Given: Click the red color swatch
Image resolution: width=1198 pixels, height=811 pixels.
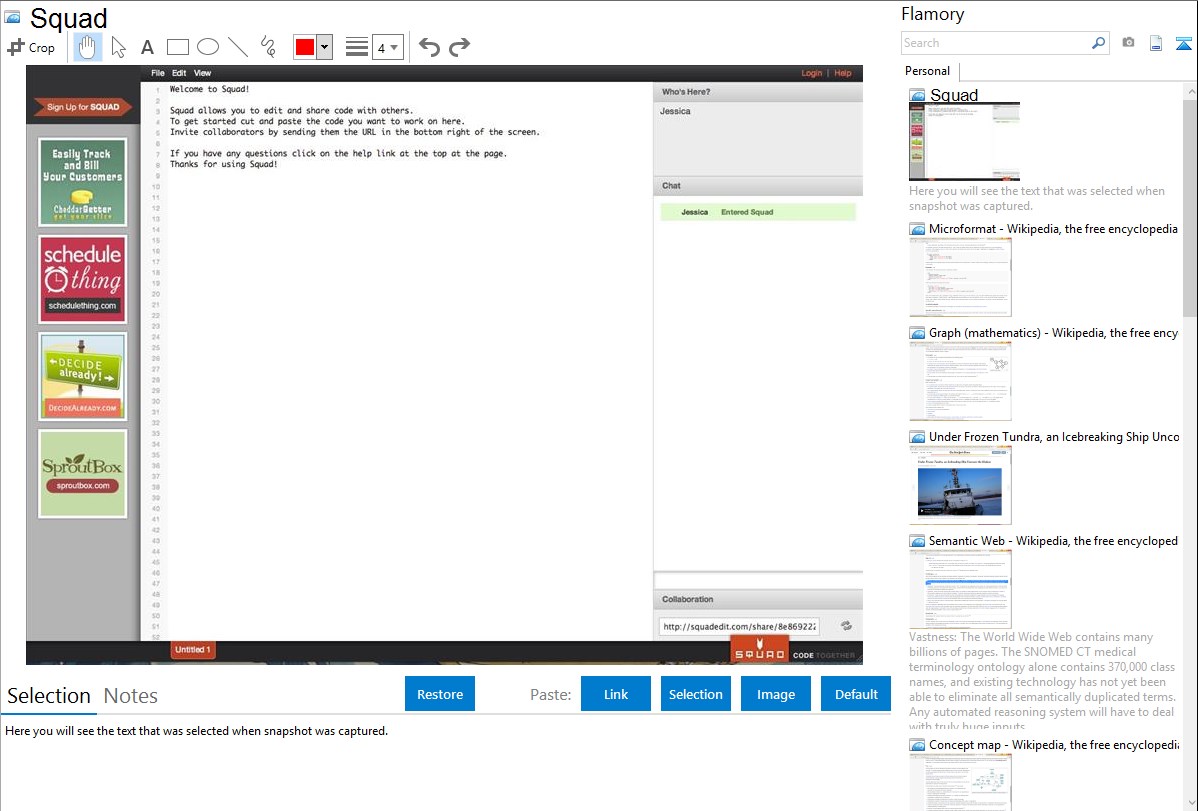Looking at the screenshot, I should [305, 47].
